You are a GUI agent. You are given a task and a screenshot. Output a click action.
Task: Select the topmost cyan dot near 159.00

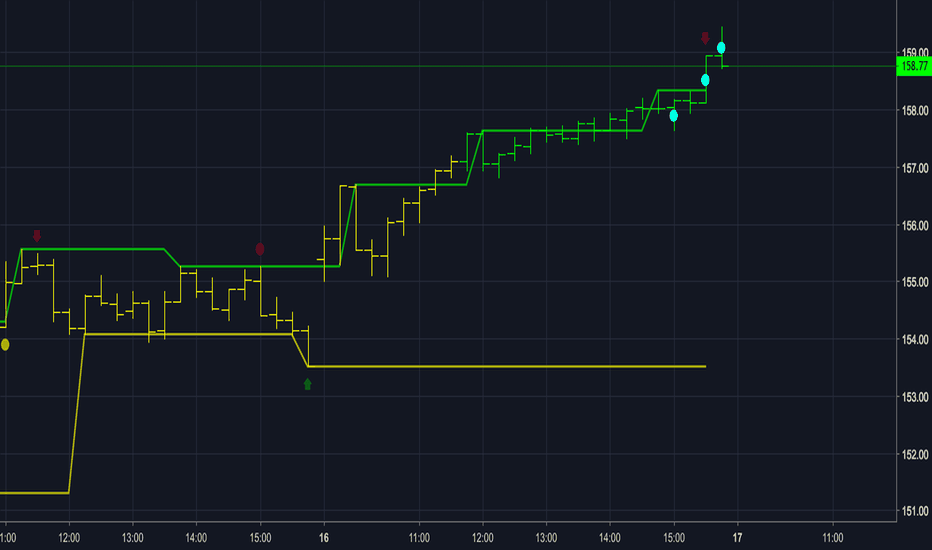pos(721,48)
